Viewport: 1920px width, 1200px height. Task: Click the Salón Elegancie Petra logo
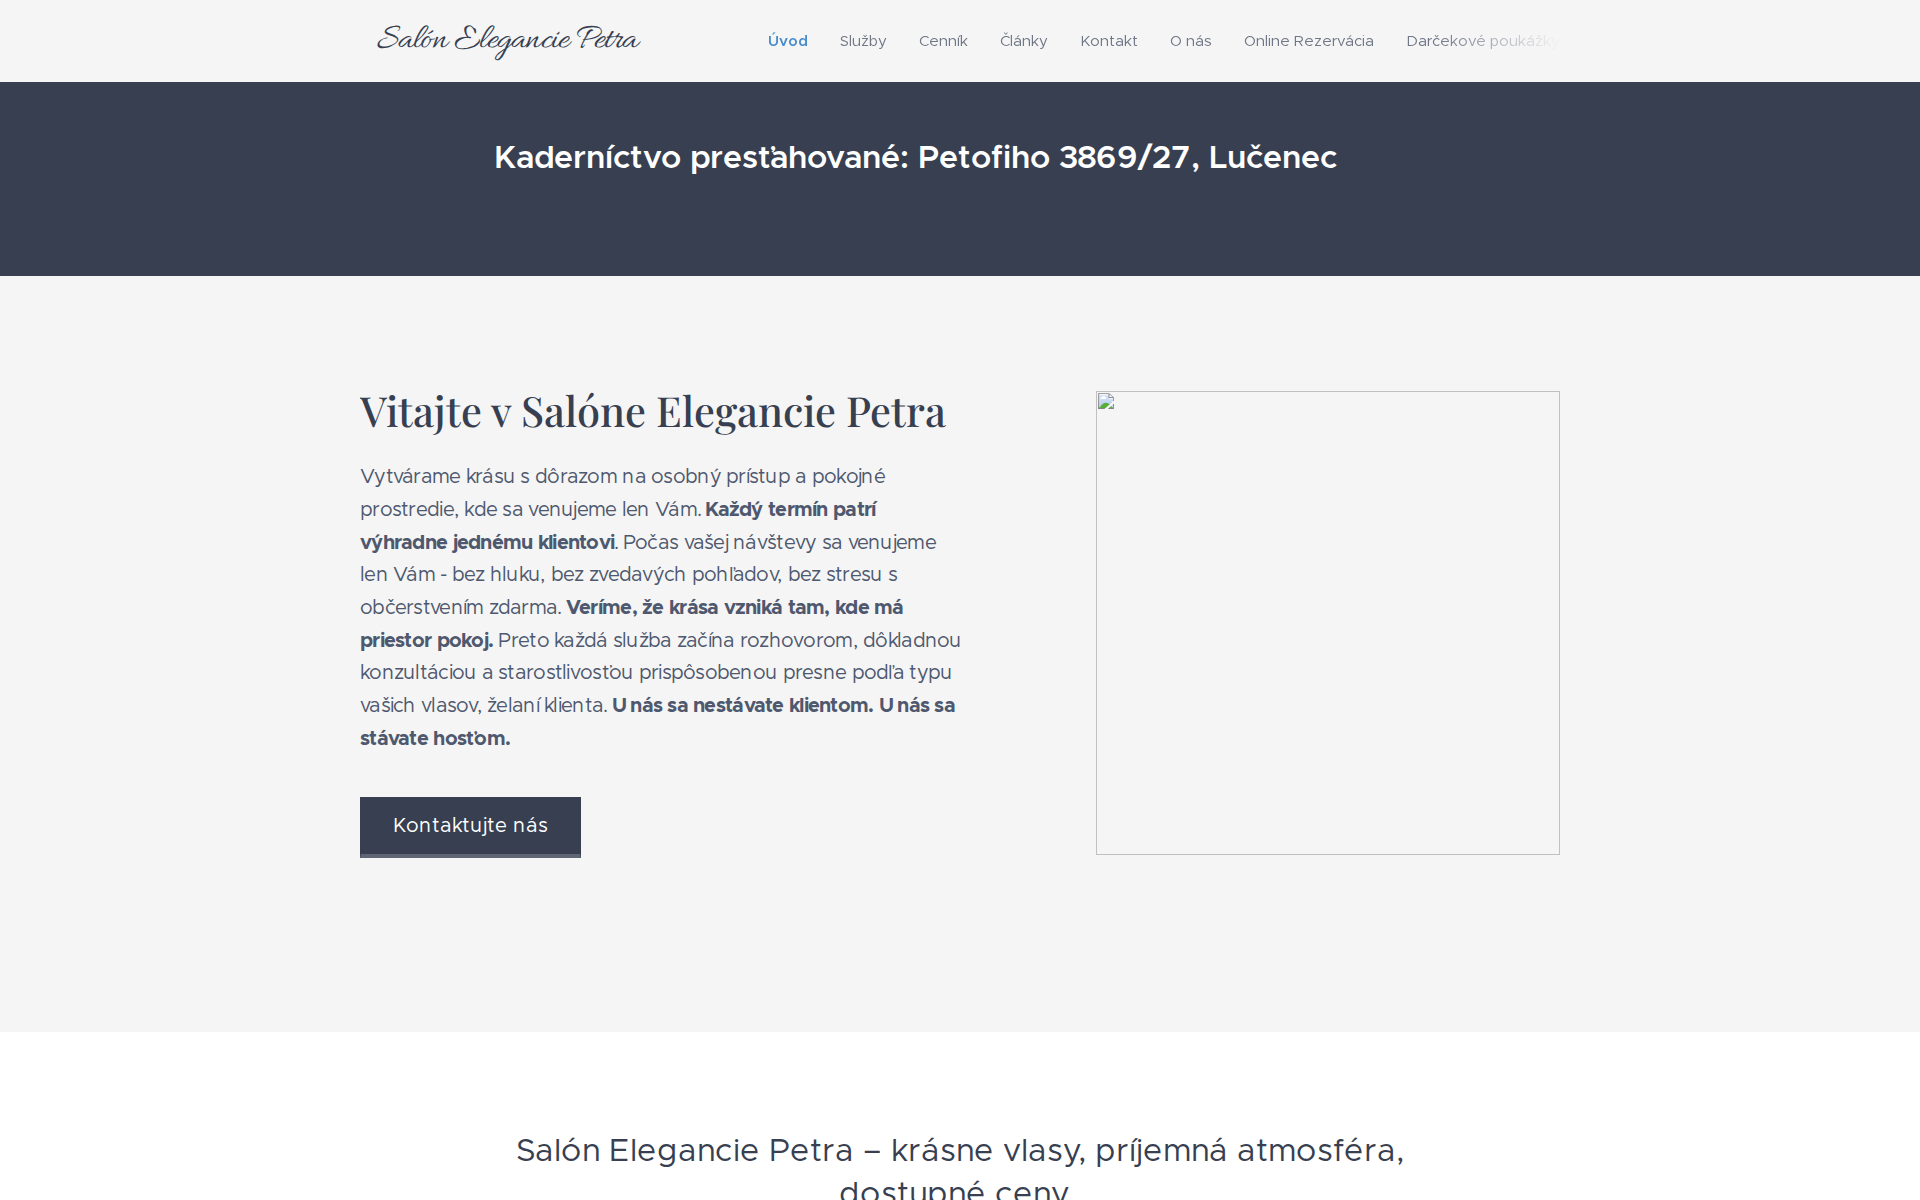(508, 40)
